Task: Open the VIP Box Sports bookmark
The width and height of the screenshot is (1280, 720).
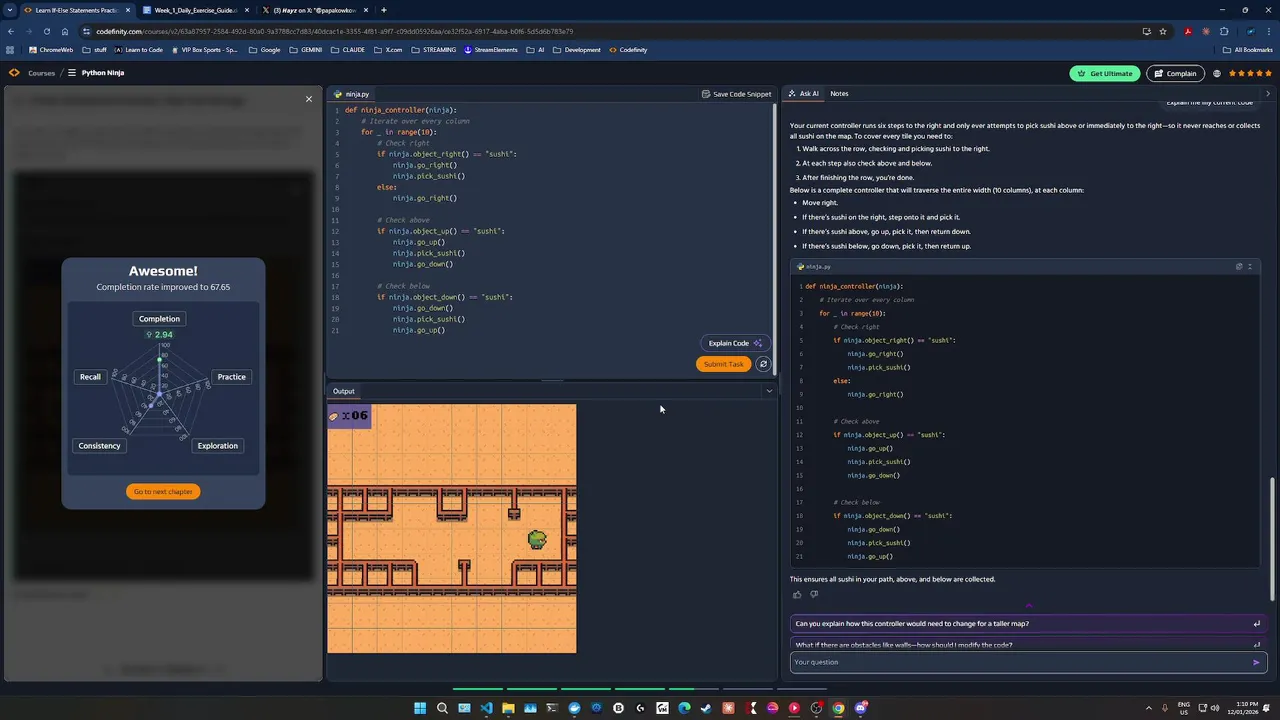Action: point(204,50)
